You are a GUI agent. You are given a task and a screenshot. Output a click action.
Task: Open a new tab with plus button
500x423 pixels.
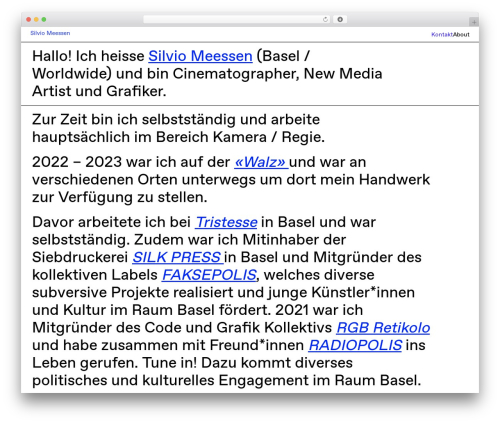coord(474,22)
